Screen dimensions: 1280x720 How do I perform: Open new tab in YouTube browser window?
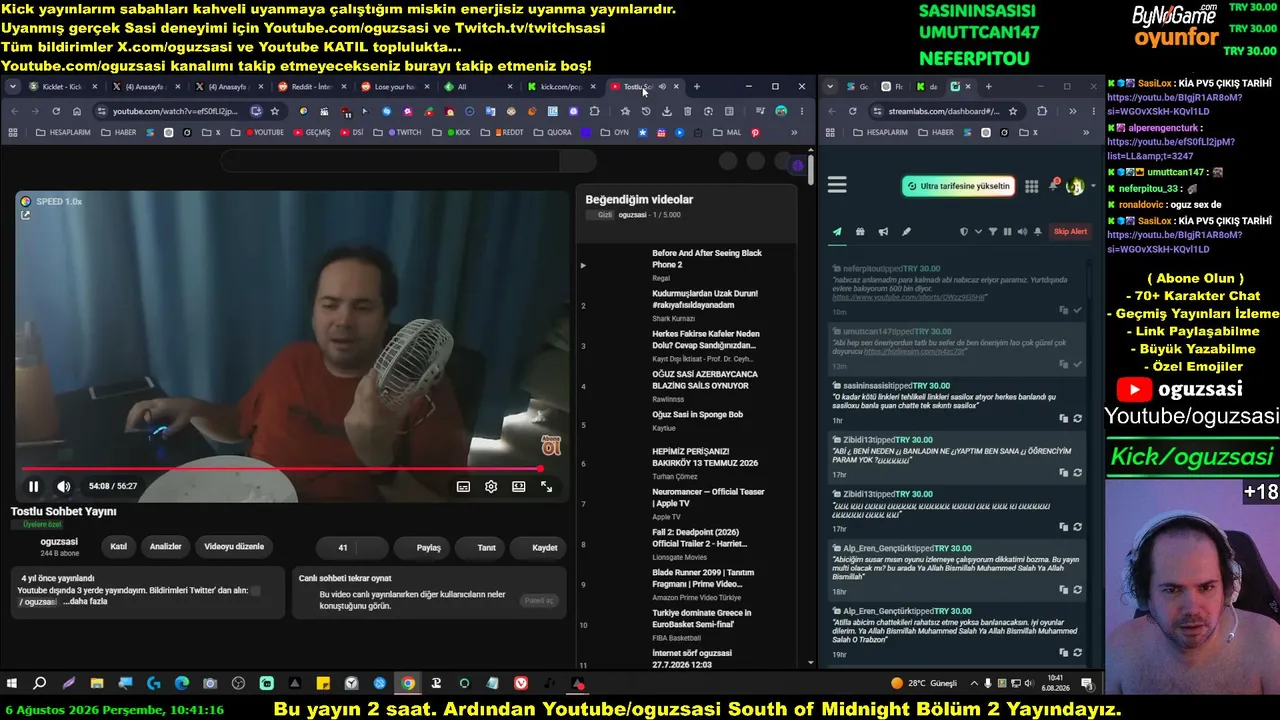pyautogui.click(x=697, y=87)
